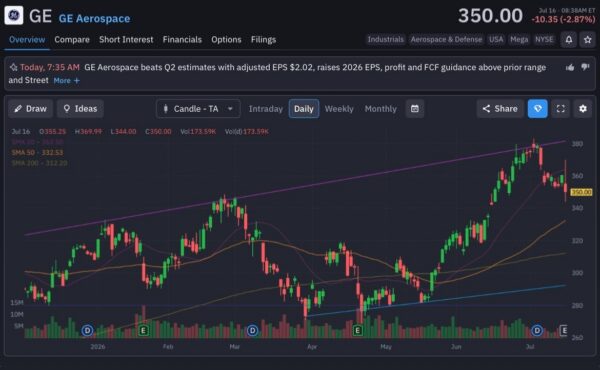Click the H369.99 high value
Image resolution: width=600 pixels, height=370 pixels.
point(88,131)
